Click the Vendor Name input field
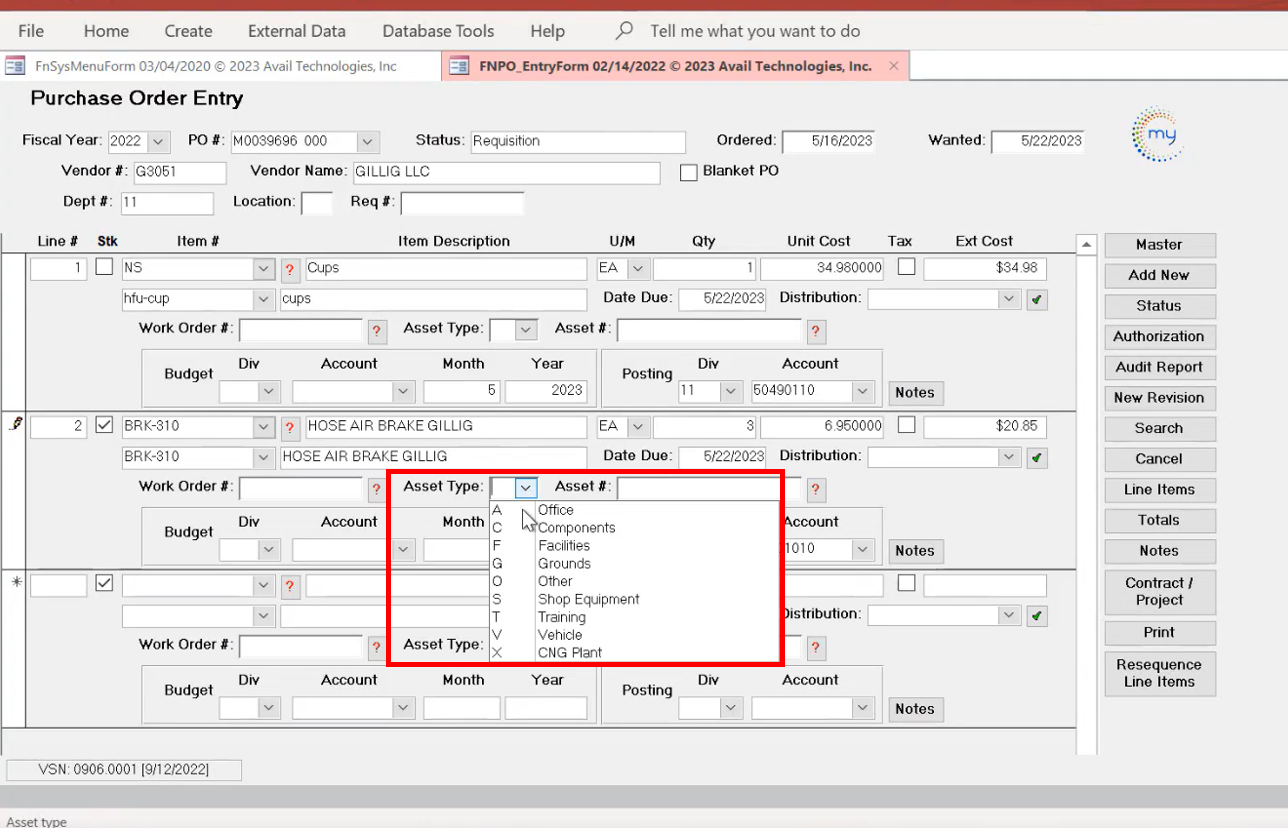 point(506,173)
